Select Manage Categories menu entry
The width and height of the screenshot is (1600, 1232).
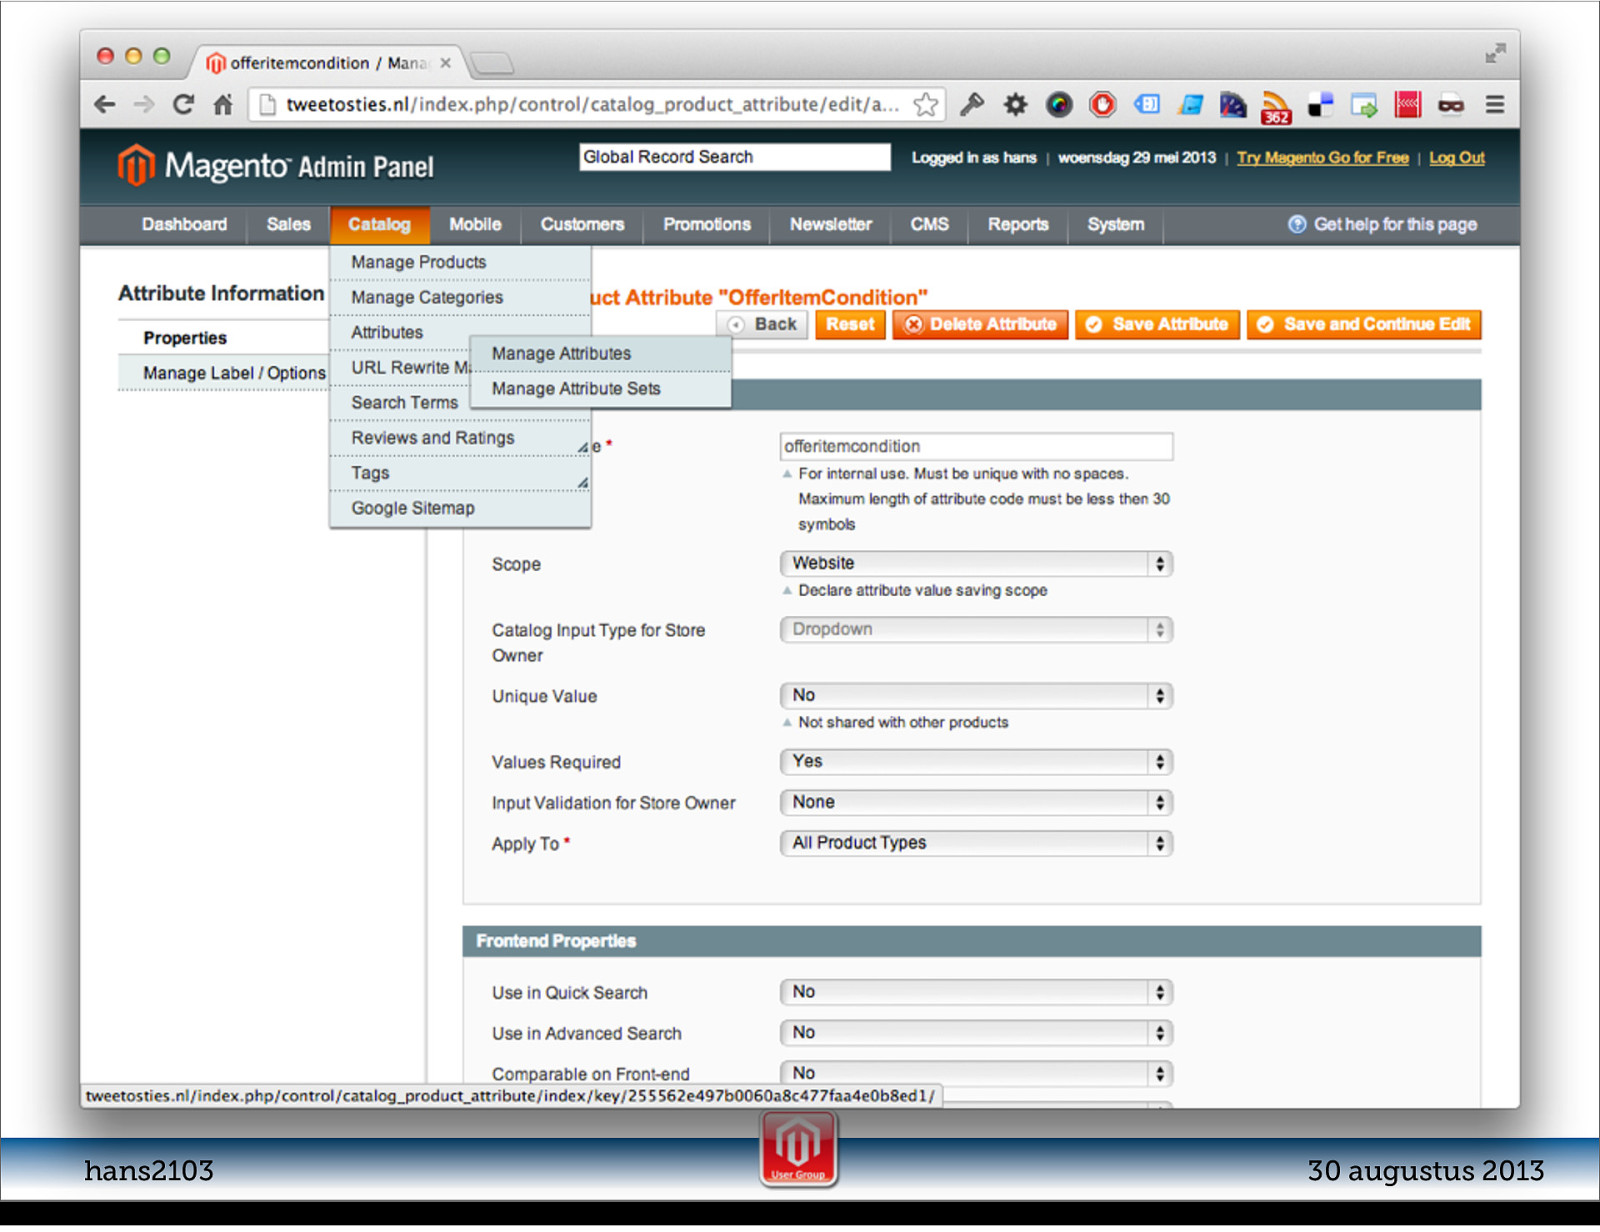(460, 297)
